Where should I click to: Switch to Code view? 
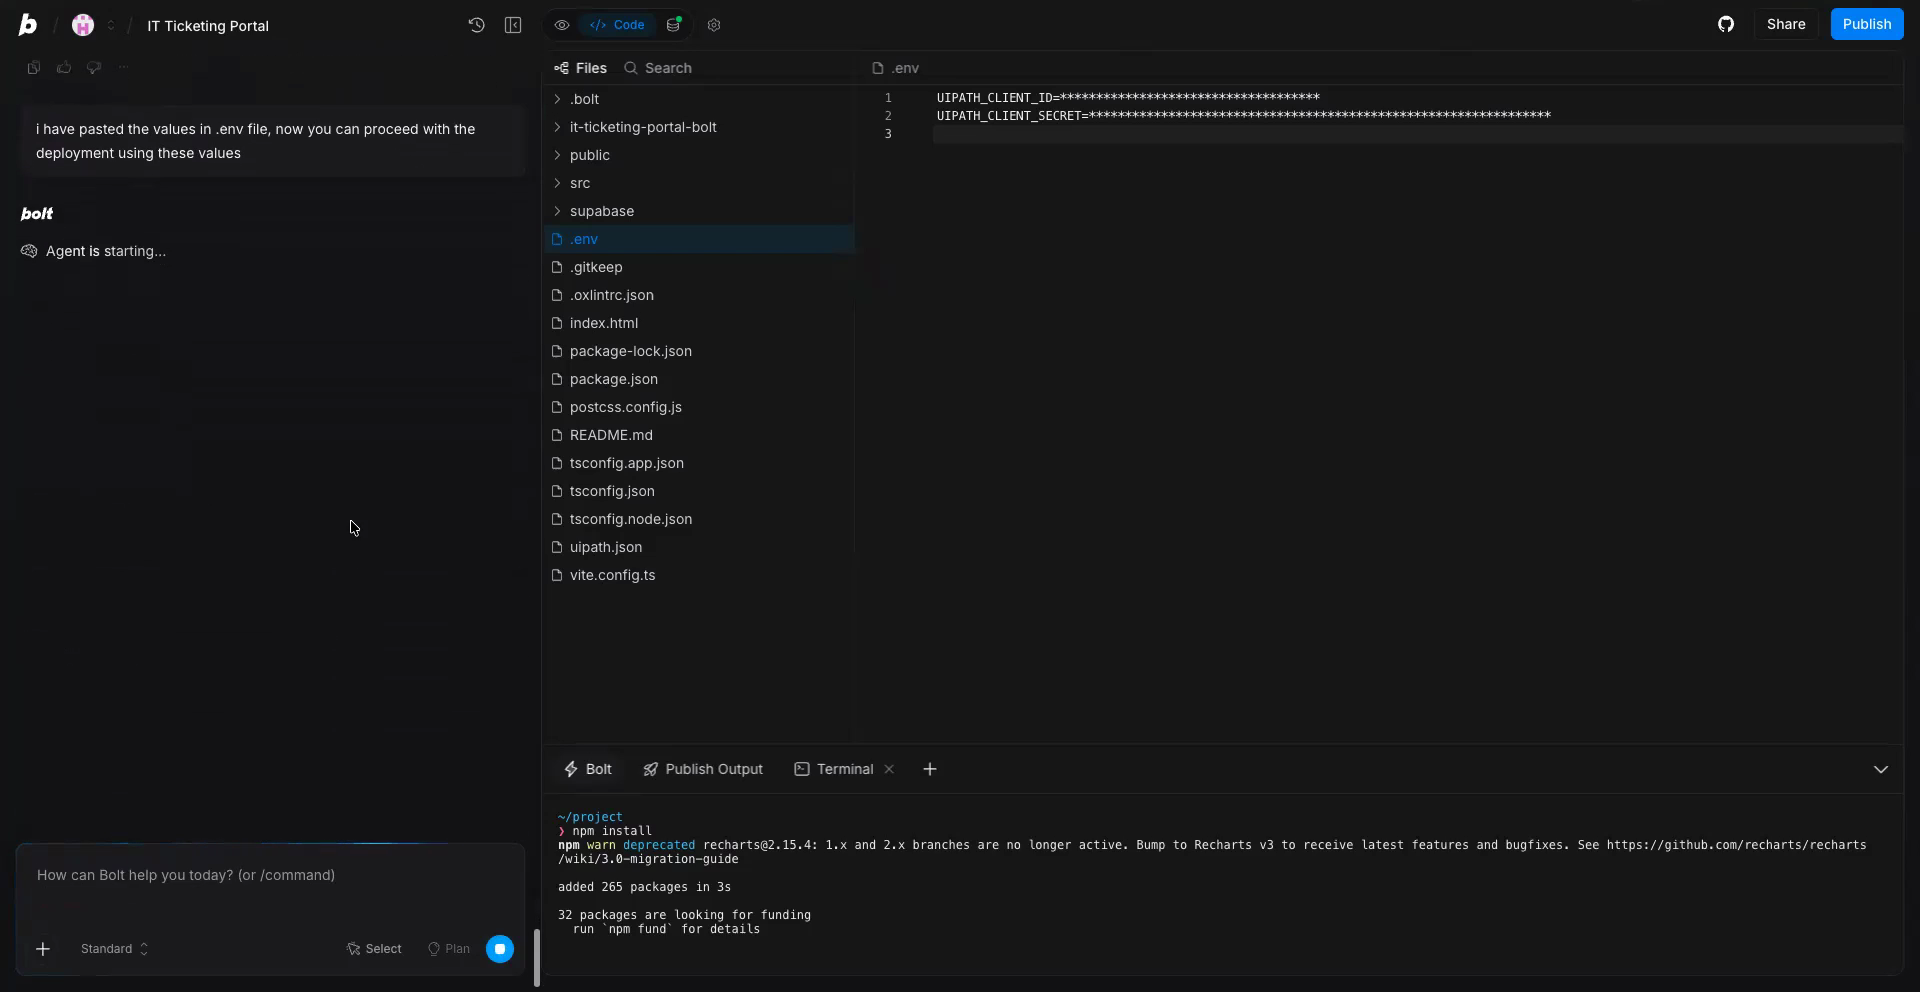[617, 25]
